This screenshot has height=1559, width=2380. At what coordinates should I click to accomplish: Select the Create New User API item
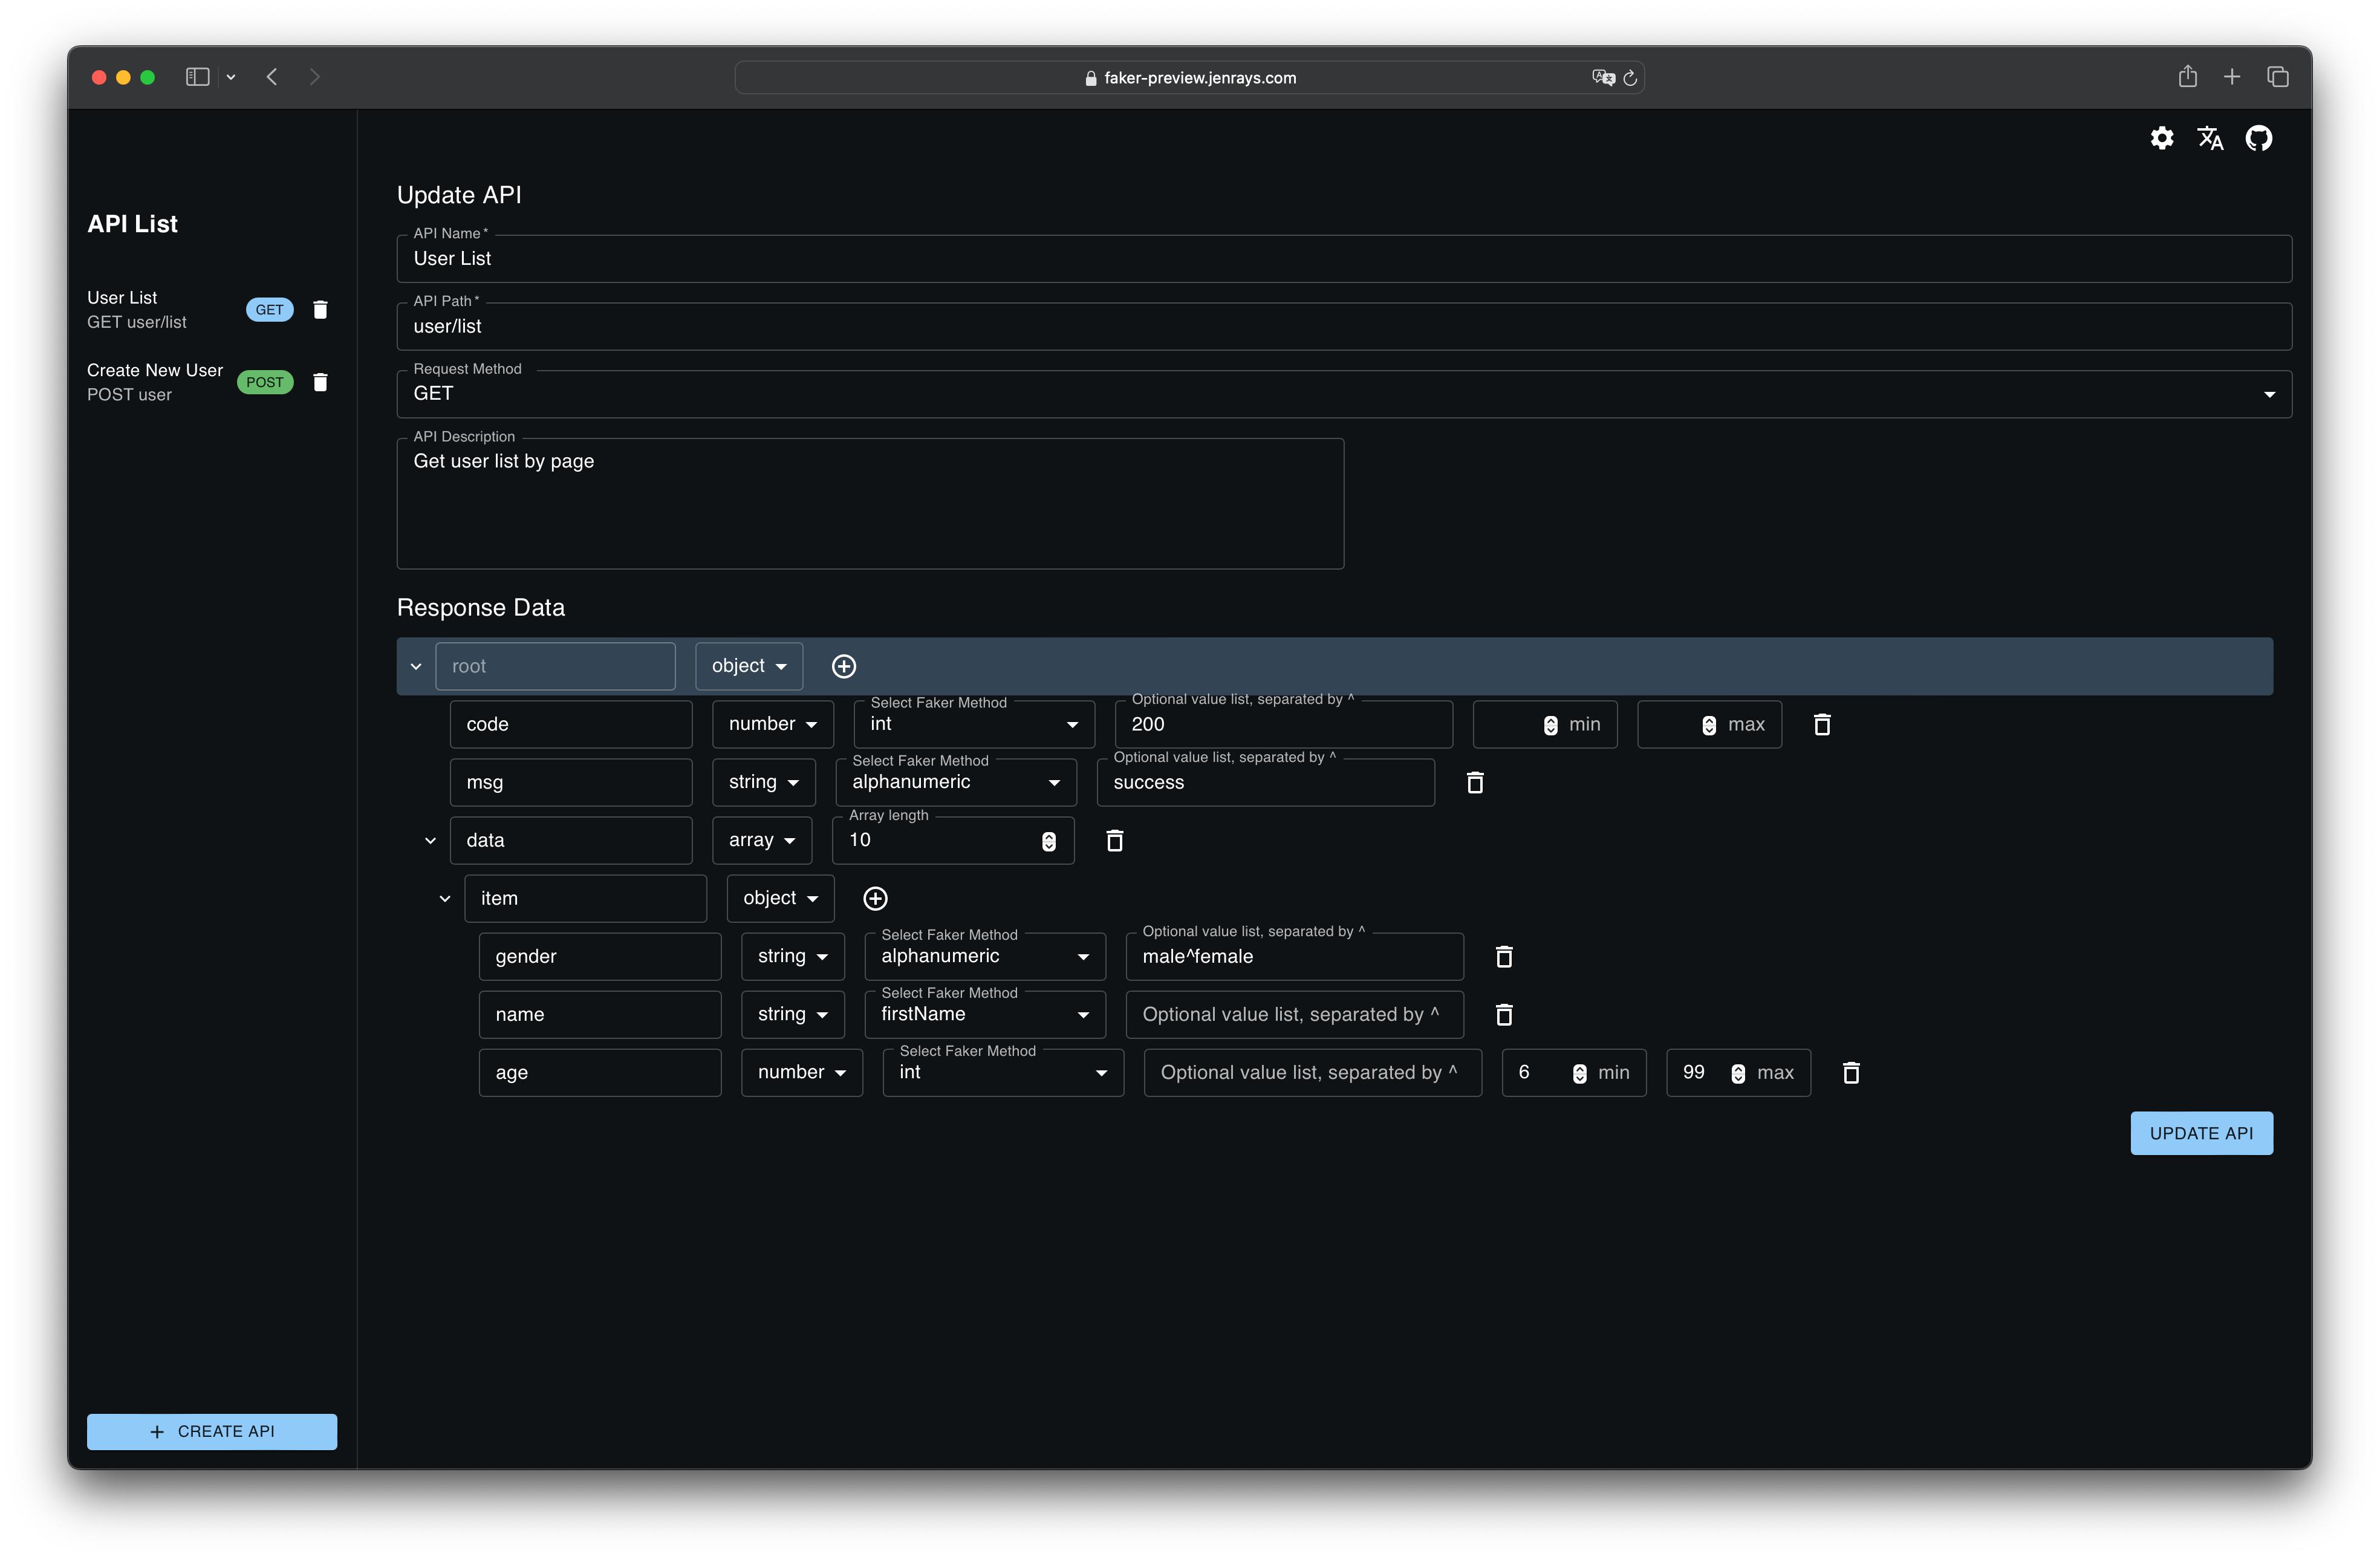[155, 382]
